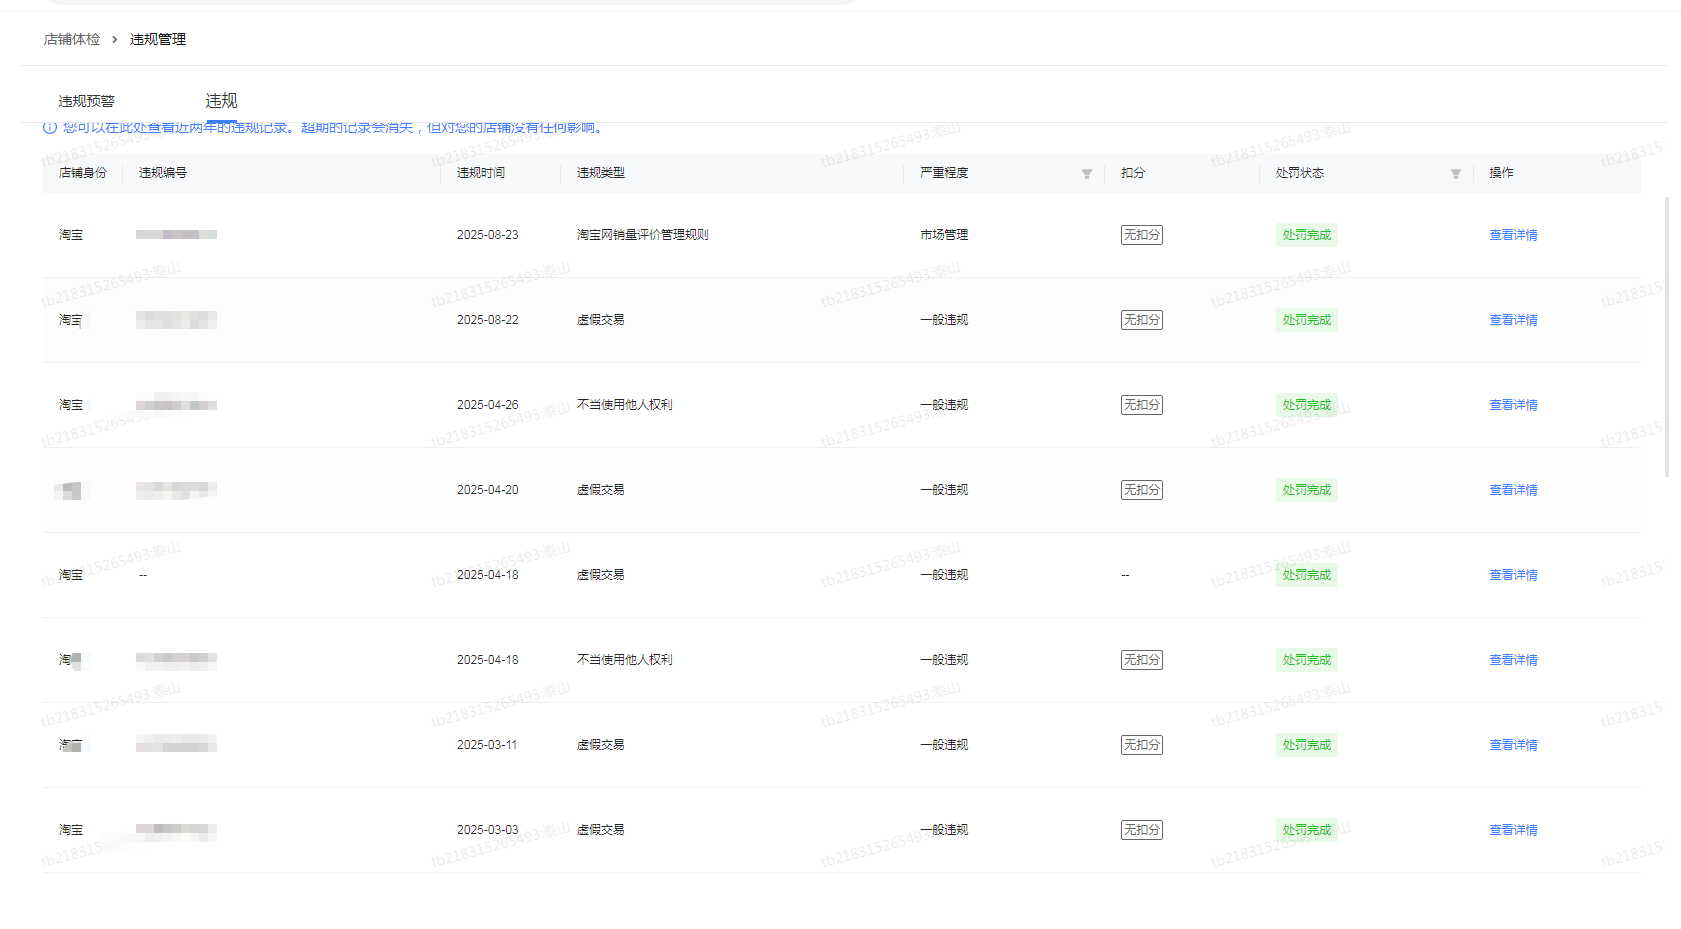Click 处罚完成 status in 2025-03-11 row
1681x929 pixels.
1307,745
